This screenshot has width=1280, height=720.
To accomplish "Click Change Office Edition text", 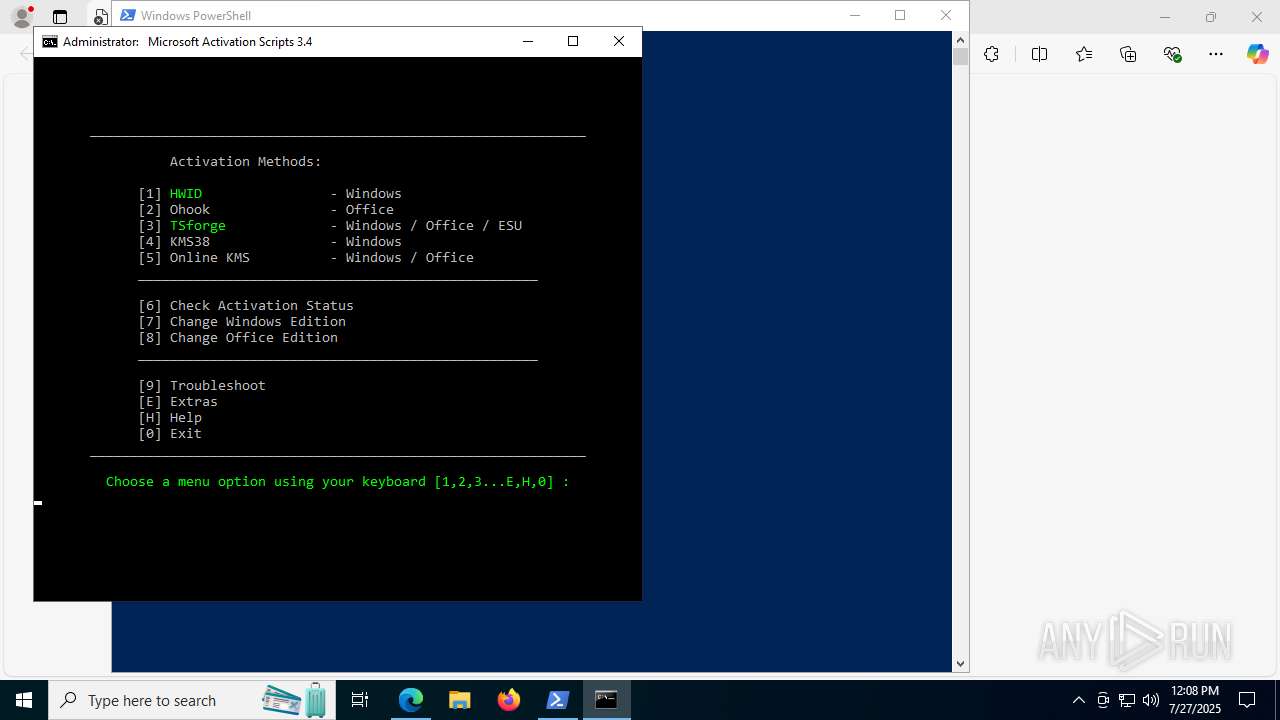I will tap(254, 337).
